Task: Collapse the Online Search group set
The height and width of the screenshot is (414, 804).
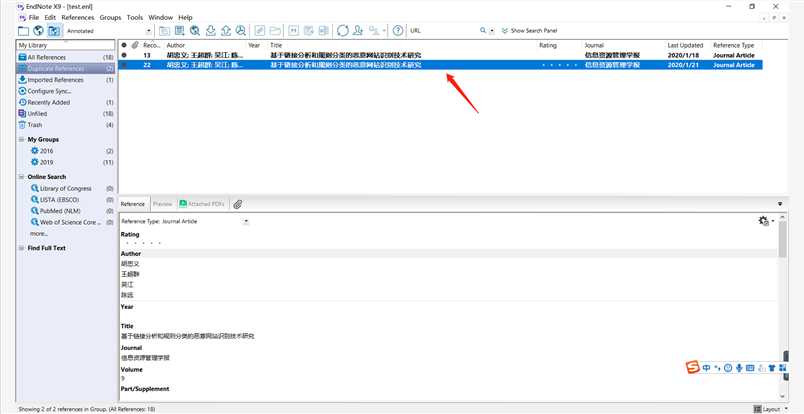Action: pyautogui.click(x=22, y=177)
